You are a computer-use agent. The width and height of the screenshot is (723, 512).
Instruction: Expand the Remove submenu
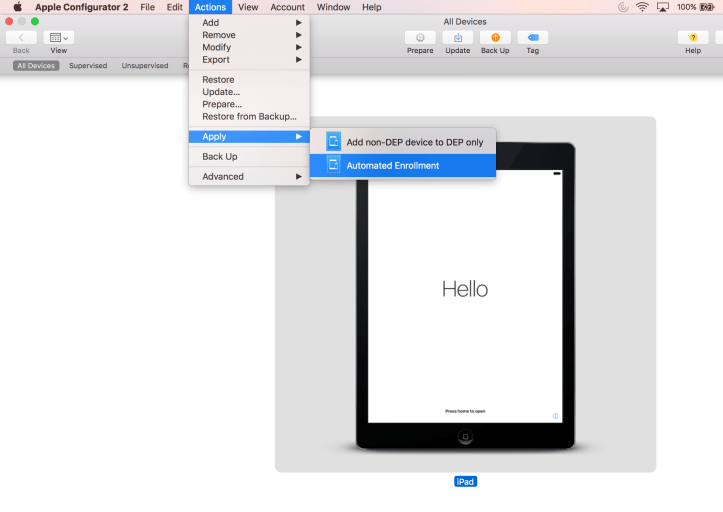tap(249, 35)
